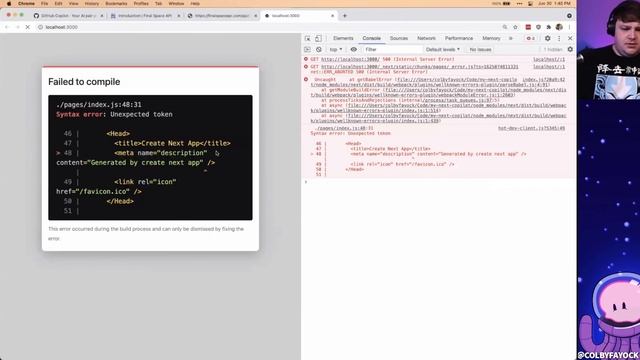Click the 'Failed to compile' heading
This screenshot has height=360, width=640.
[84, 82]
